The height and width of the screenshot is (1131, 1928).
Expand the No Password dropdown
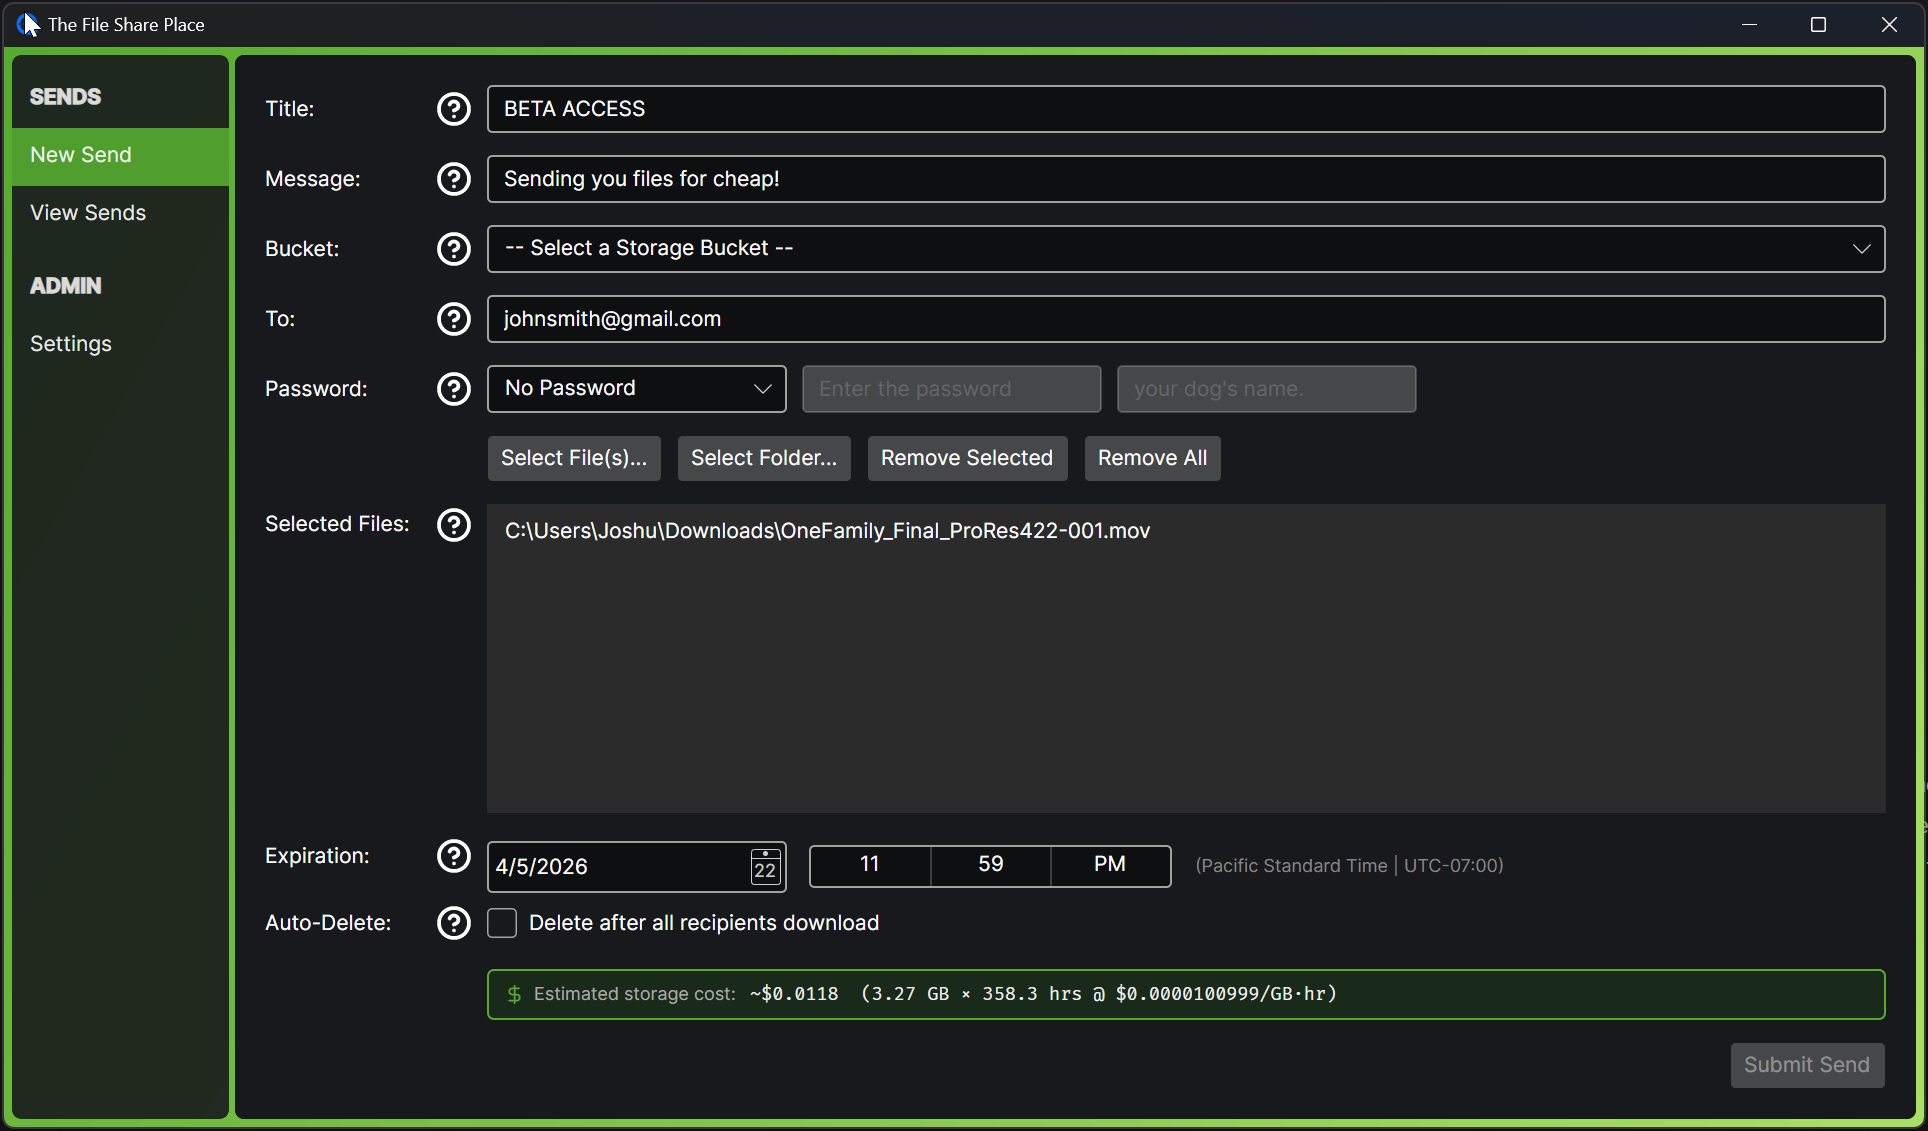[636, 389]
